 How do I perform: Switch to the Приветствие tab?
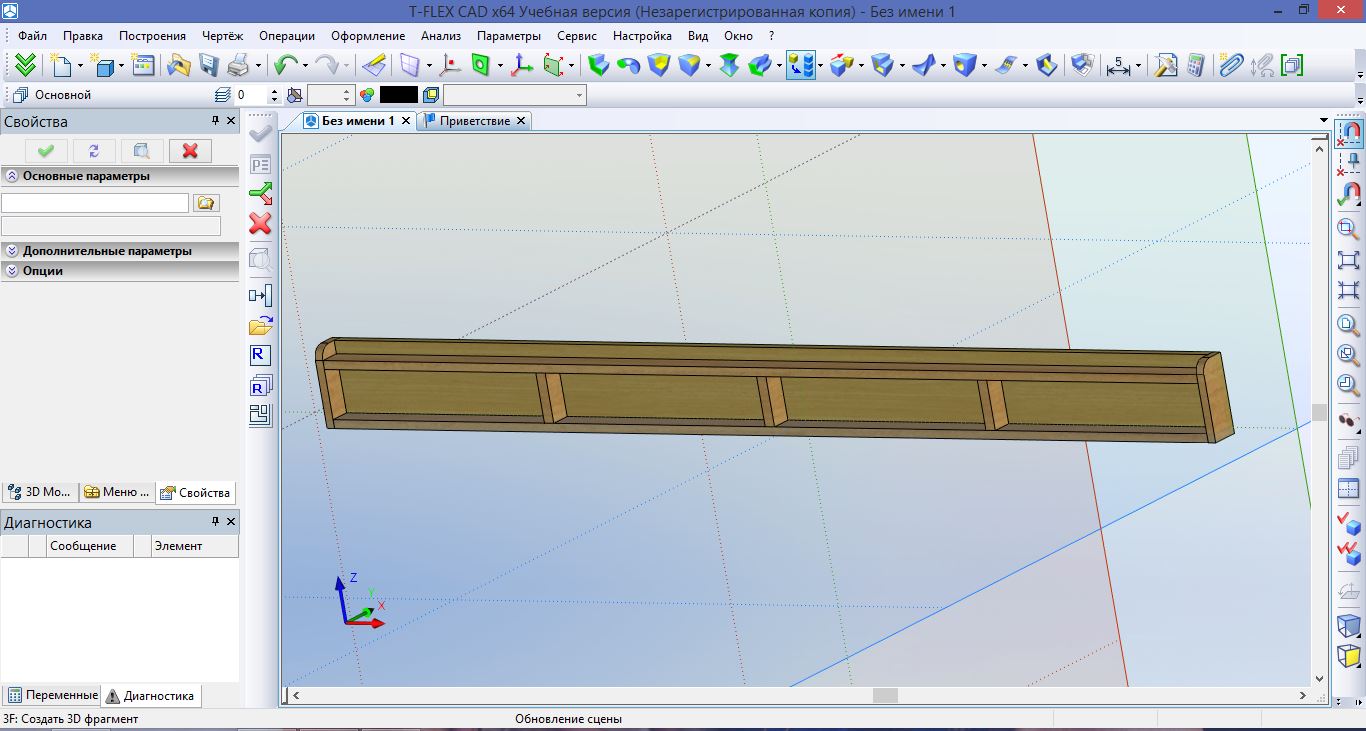pyautogui.click(x=475, y=121)
